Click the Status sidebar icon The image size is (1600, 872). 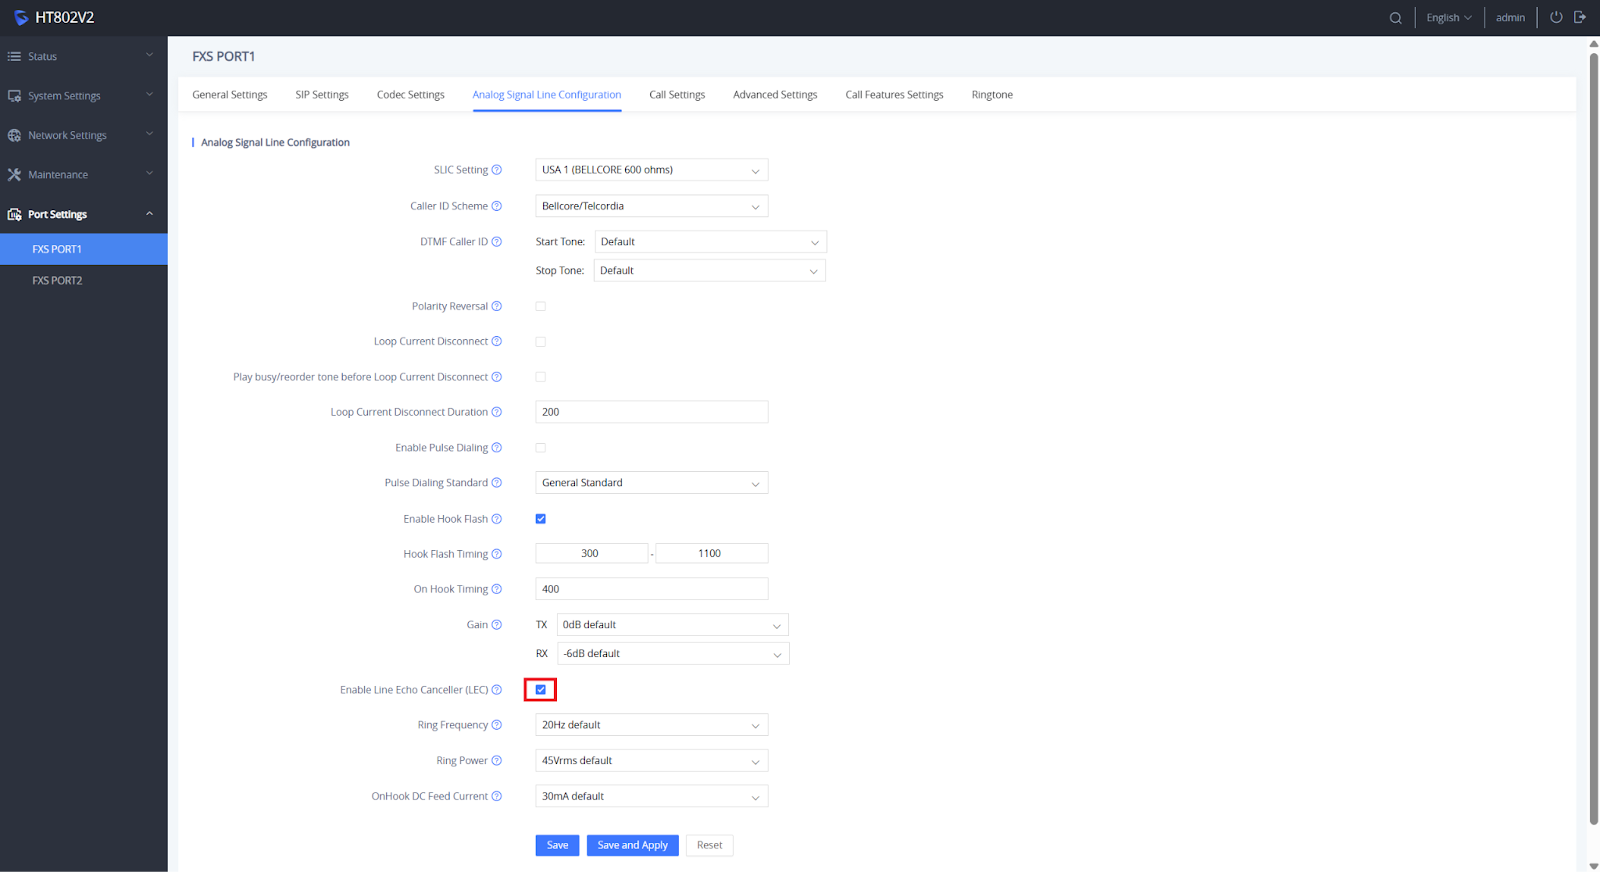coord(14,56)
